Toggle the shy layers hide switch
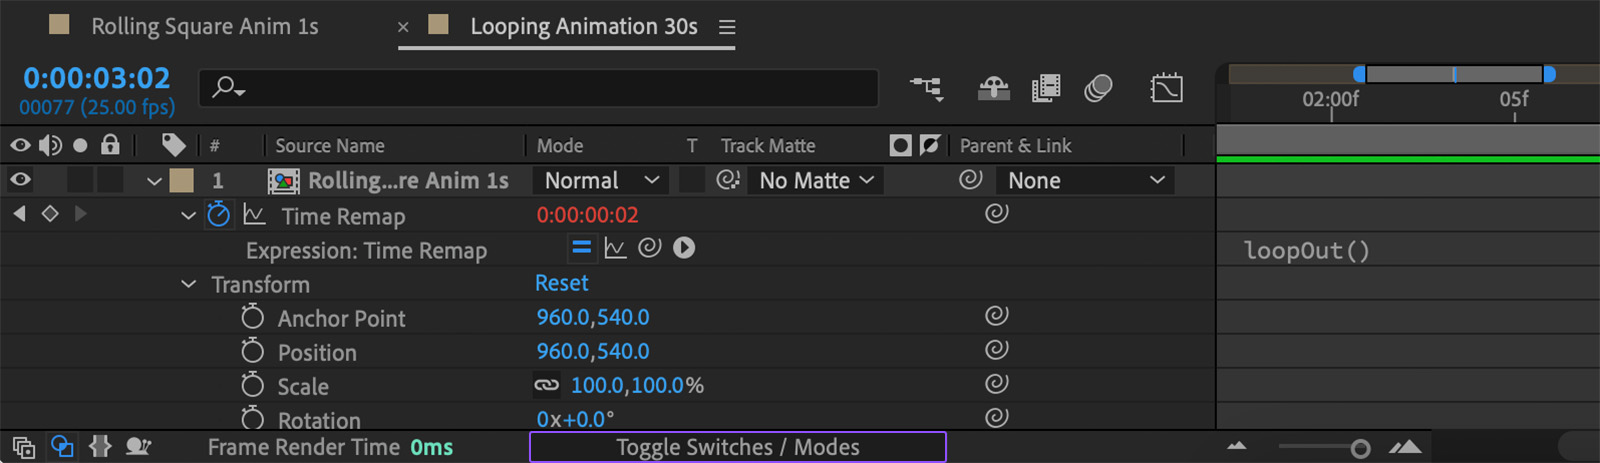 pos(993,89)
